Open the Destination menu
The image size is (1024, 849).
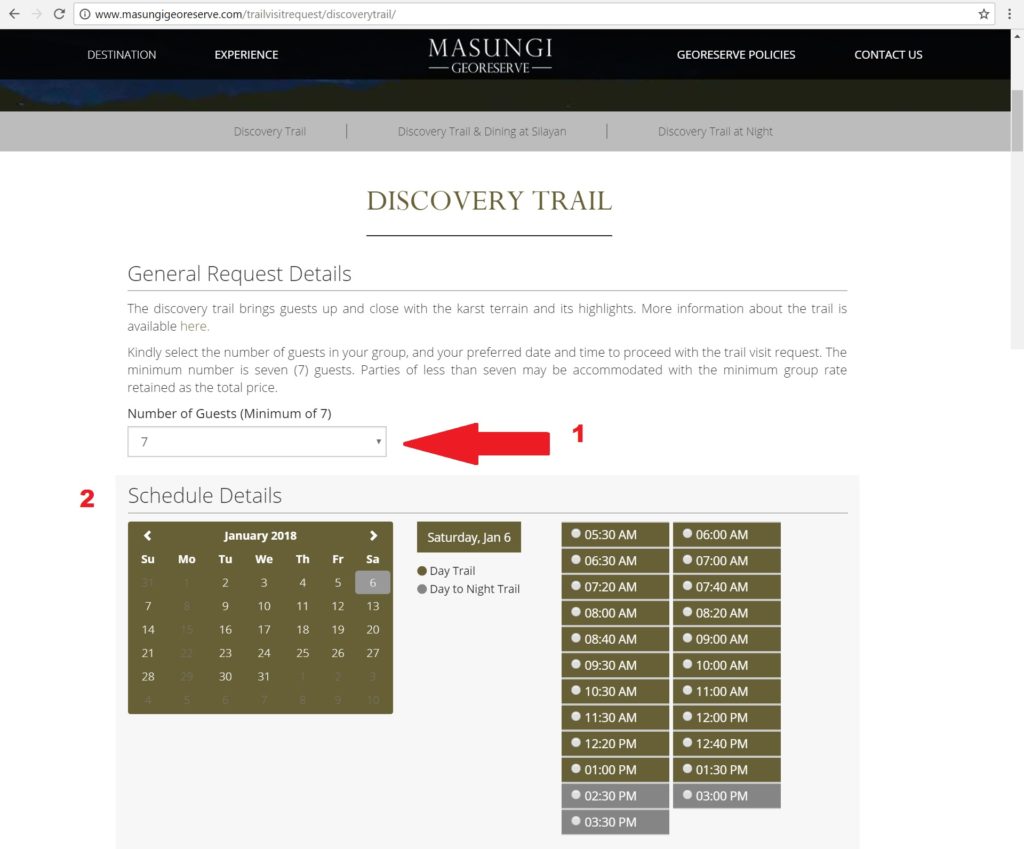coord(121,55)
